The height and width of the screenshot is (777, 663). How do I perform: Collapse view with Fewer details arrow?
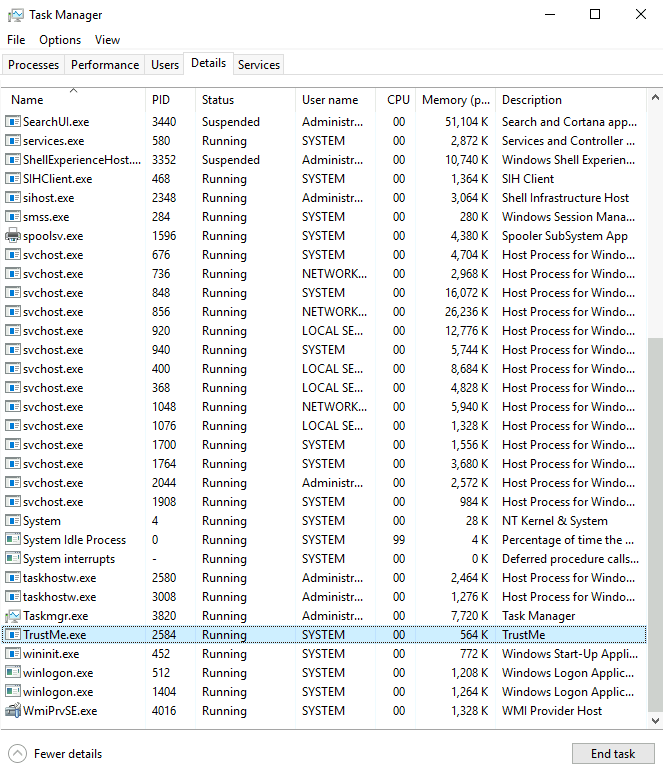click(17, 754)
